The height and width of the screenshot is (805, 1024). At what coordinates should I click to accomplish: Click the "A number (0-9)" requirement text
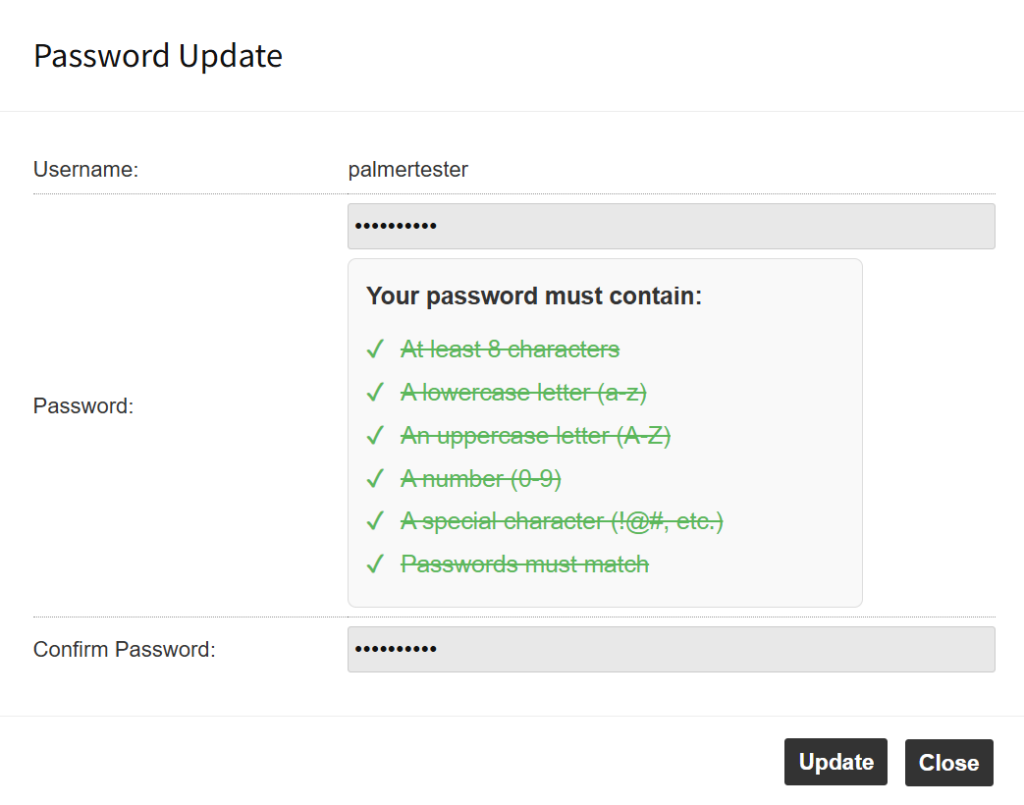[x=481, y=479]
